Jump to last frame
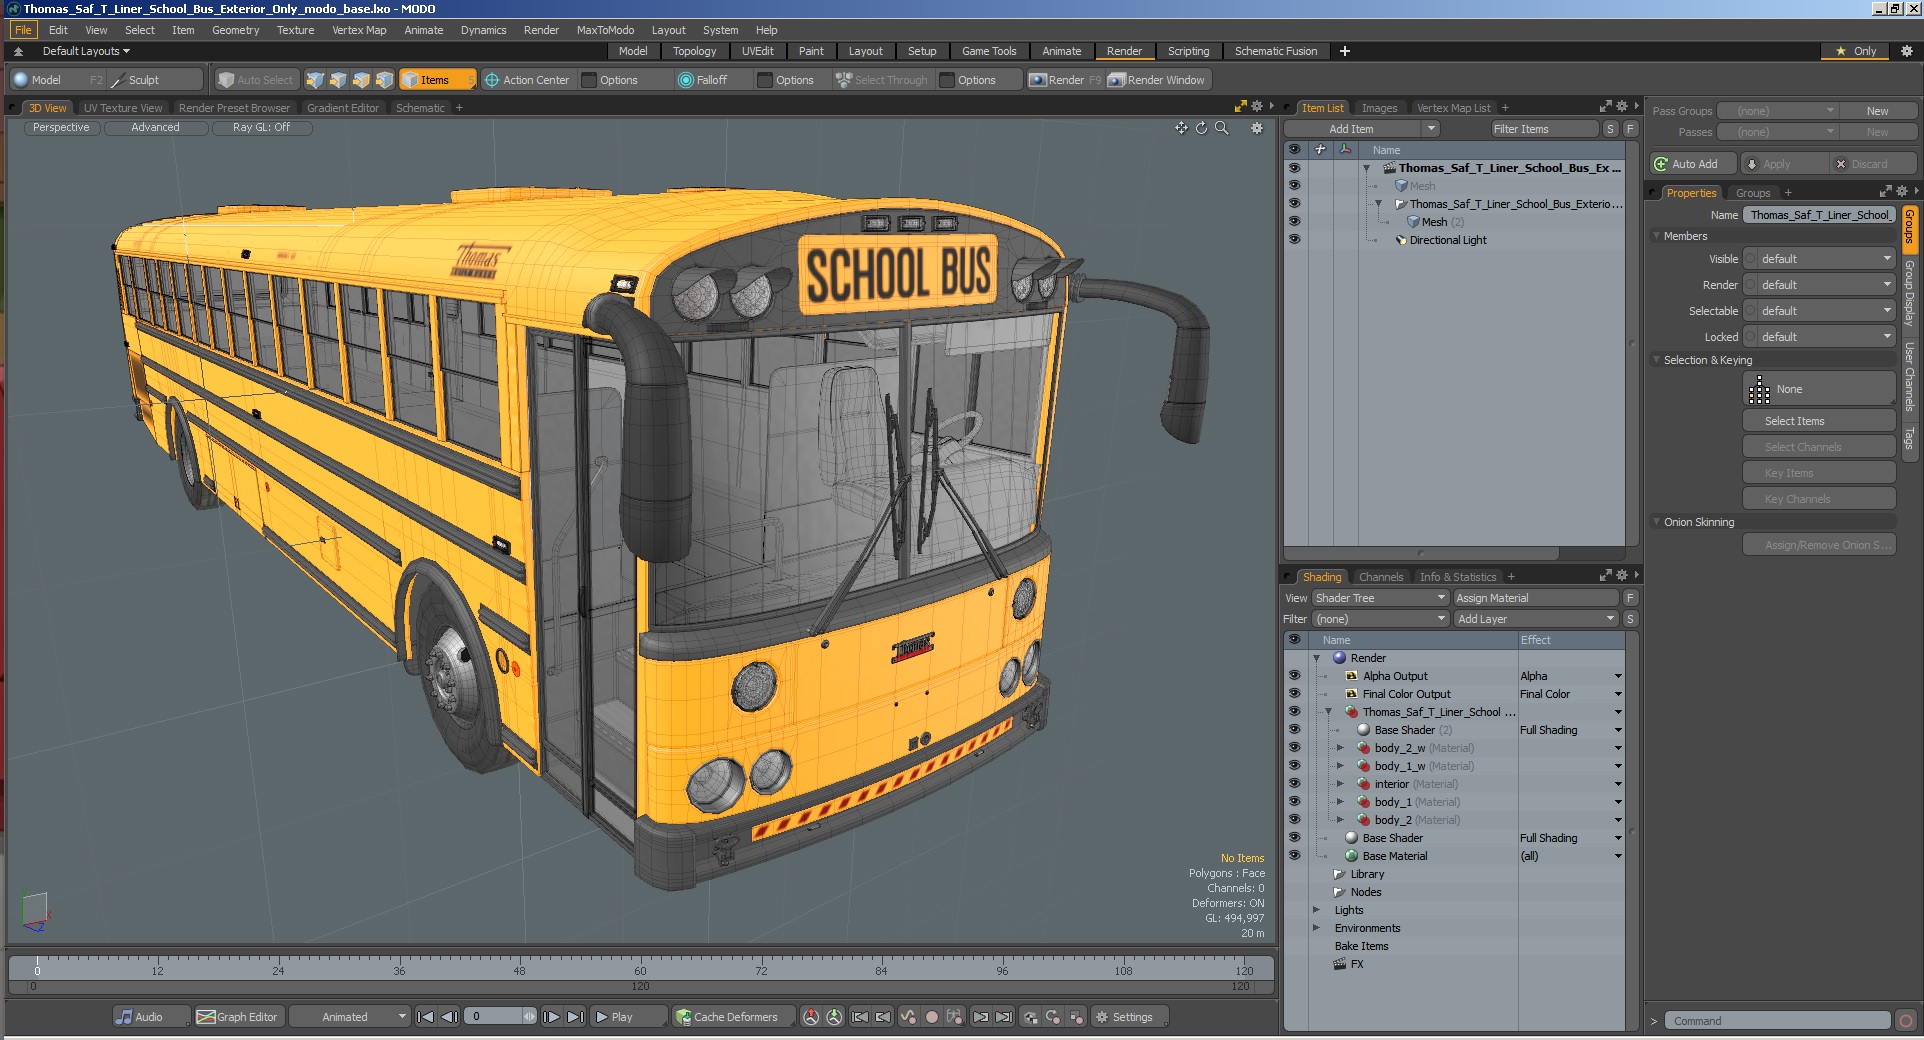Screen dimensions: 1924x1040 (x=575, y=1017)
